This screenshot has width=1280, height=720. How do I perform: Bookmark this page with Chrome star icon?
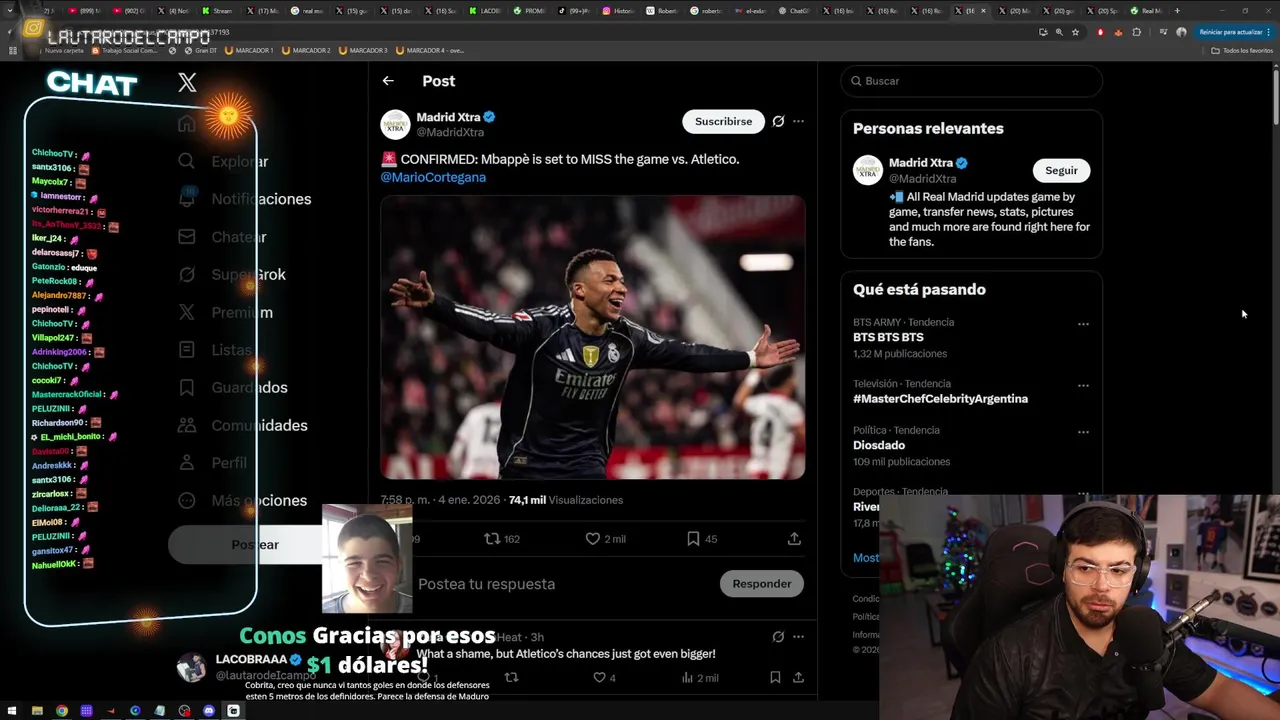tap(1075, 32)
